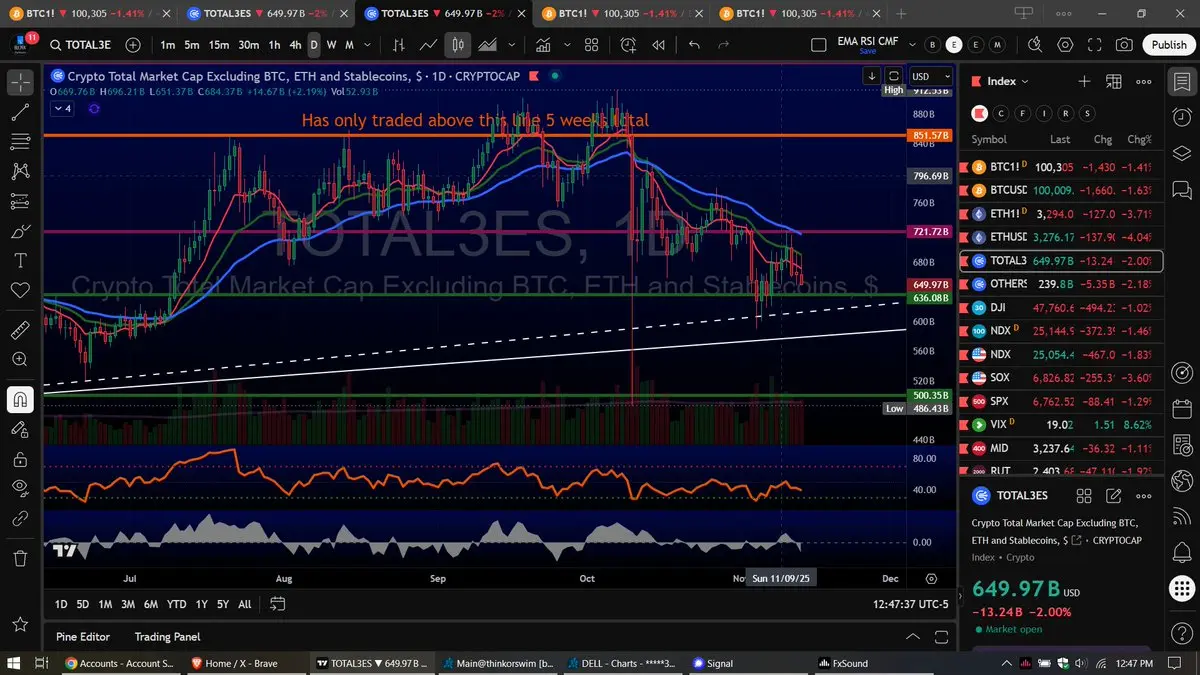Open watchlist advanced view icon
This screenshot has width=1200, height=675.
click(1114, 81)
